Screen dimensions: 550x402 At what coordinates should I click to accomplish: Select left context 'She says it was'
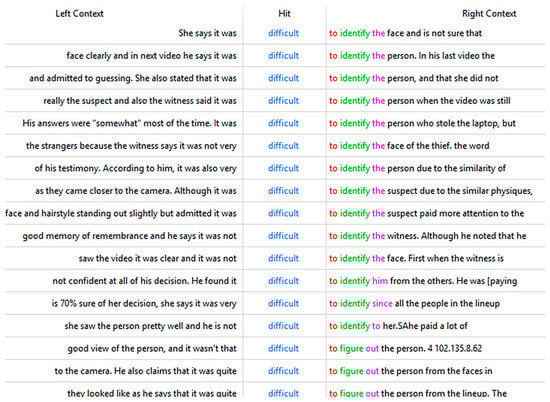click(207, 33)
